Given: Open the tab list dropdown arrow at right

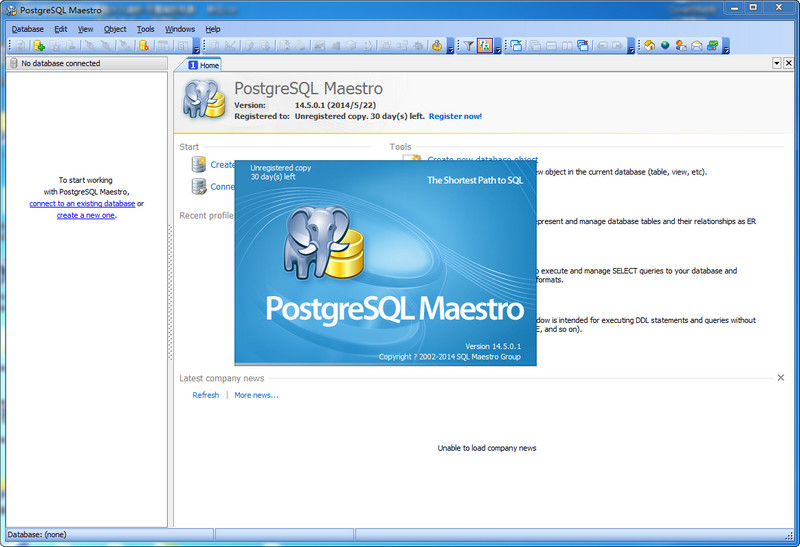Looking at the screenshot, I should point(776,63).
